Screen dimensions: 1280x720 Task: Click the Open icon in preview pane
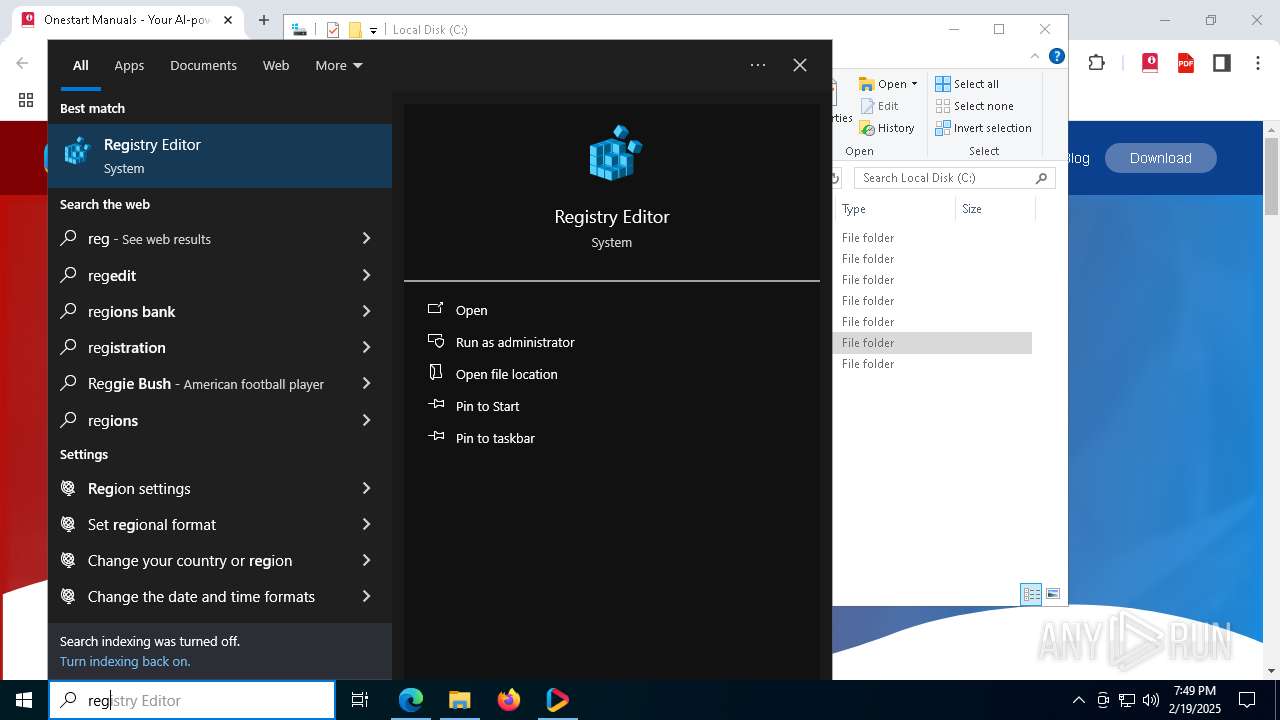(x=436, y=309)
